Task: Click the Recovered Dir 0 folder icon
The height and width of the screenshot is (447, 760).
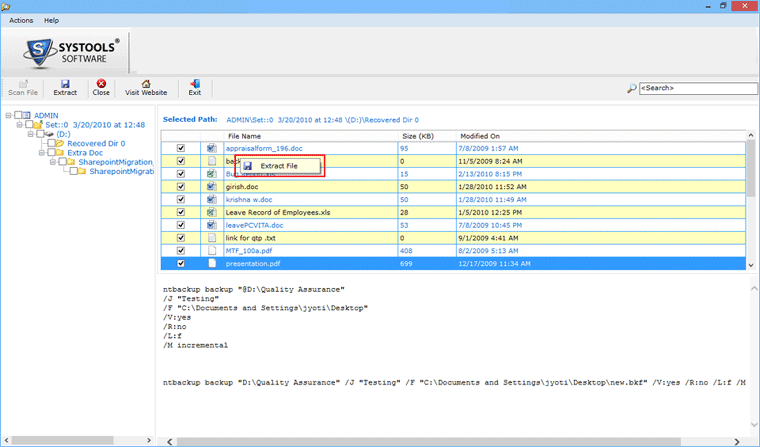Action: [x=60, y=144]
